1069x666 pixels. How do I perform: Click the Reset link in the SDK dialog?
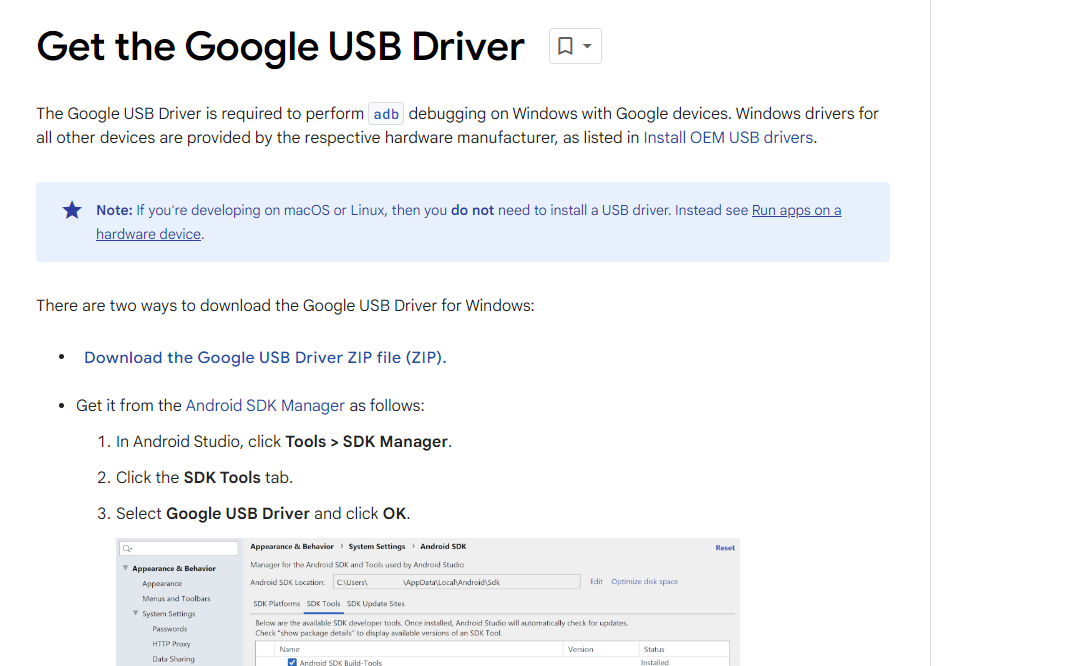[725, 547]
